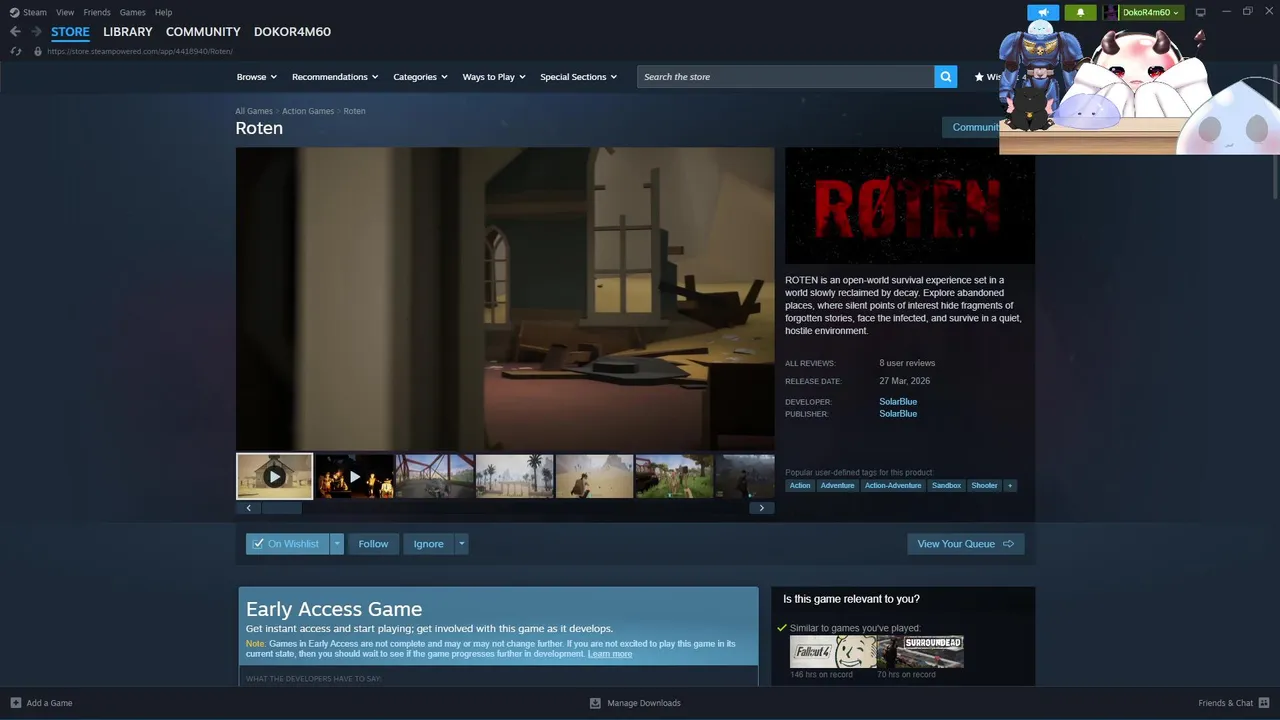Viewport: 1280px width, 720px height.
Task: Expand the Categories menu
Action: coord(420,77)
